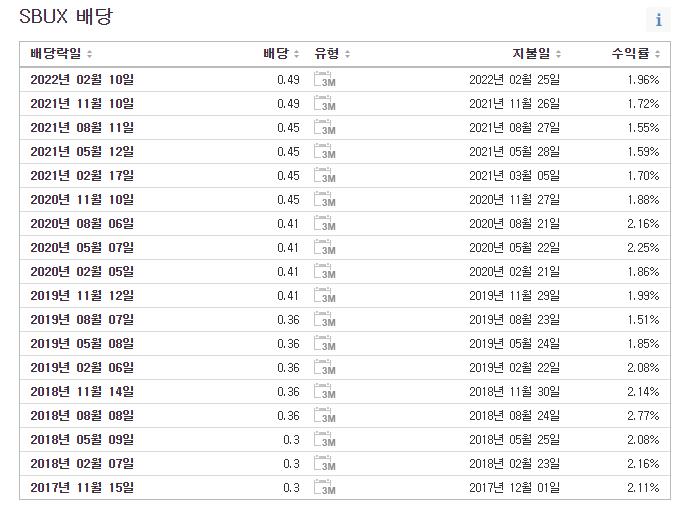
Task: Click payment date 2021년 11월 26일
Action: pyautogui.click(x=514, y=104)
